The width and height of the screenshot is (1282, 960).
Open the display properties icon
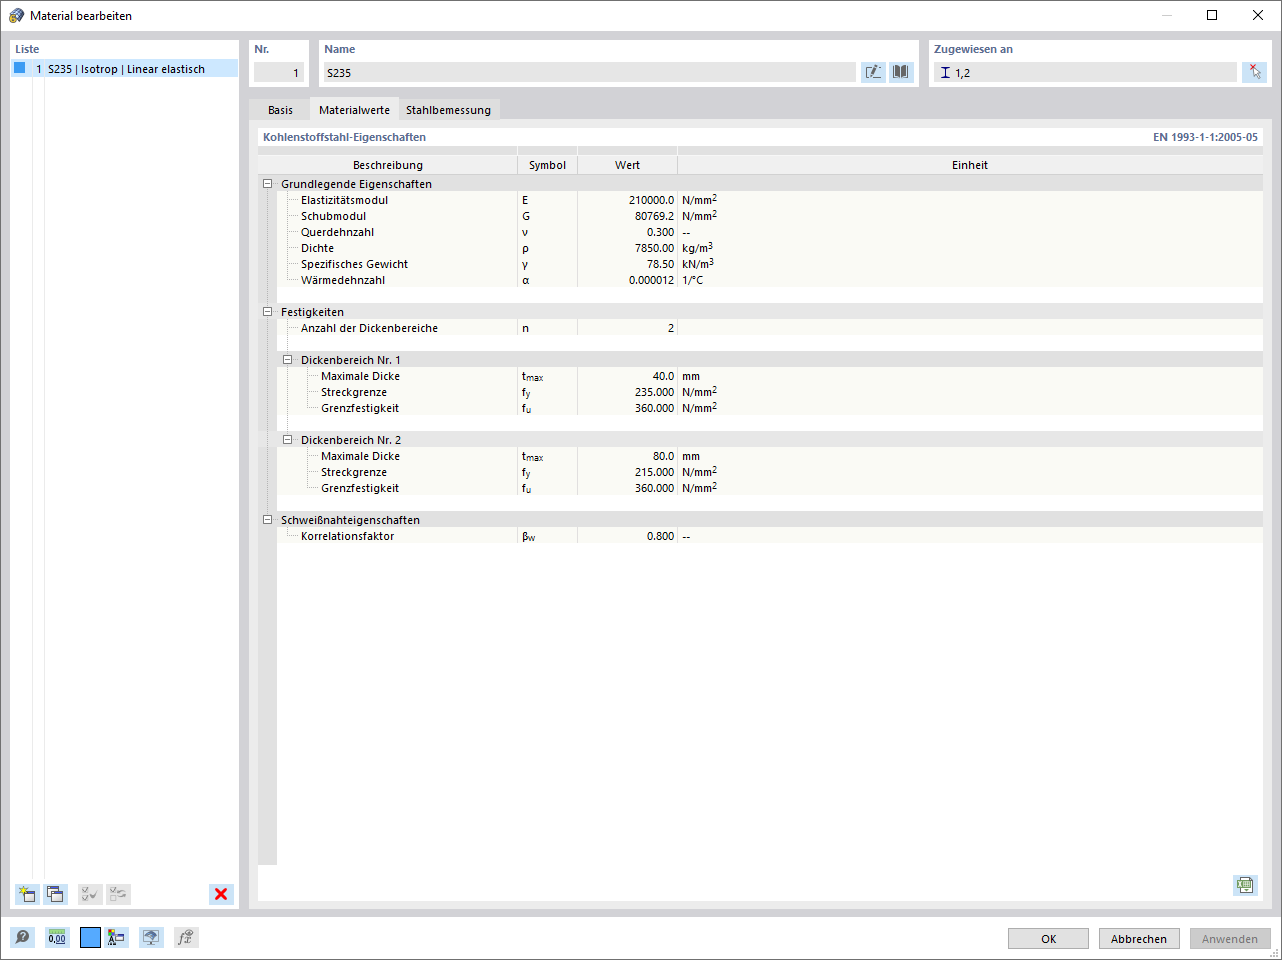(x=117, y=938)
